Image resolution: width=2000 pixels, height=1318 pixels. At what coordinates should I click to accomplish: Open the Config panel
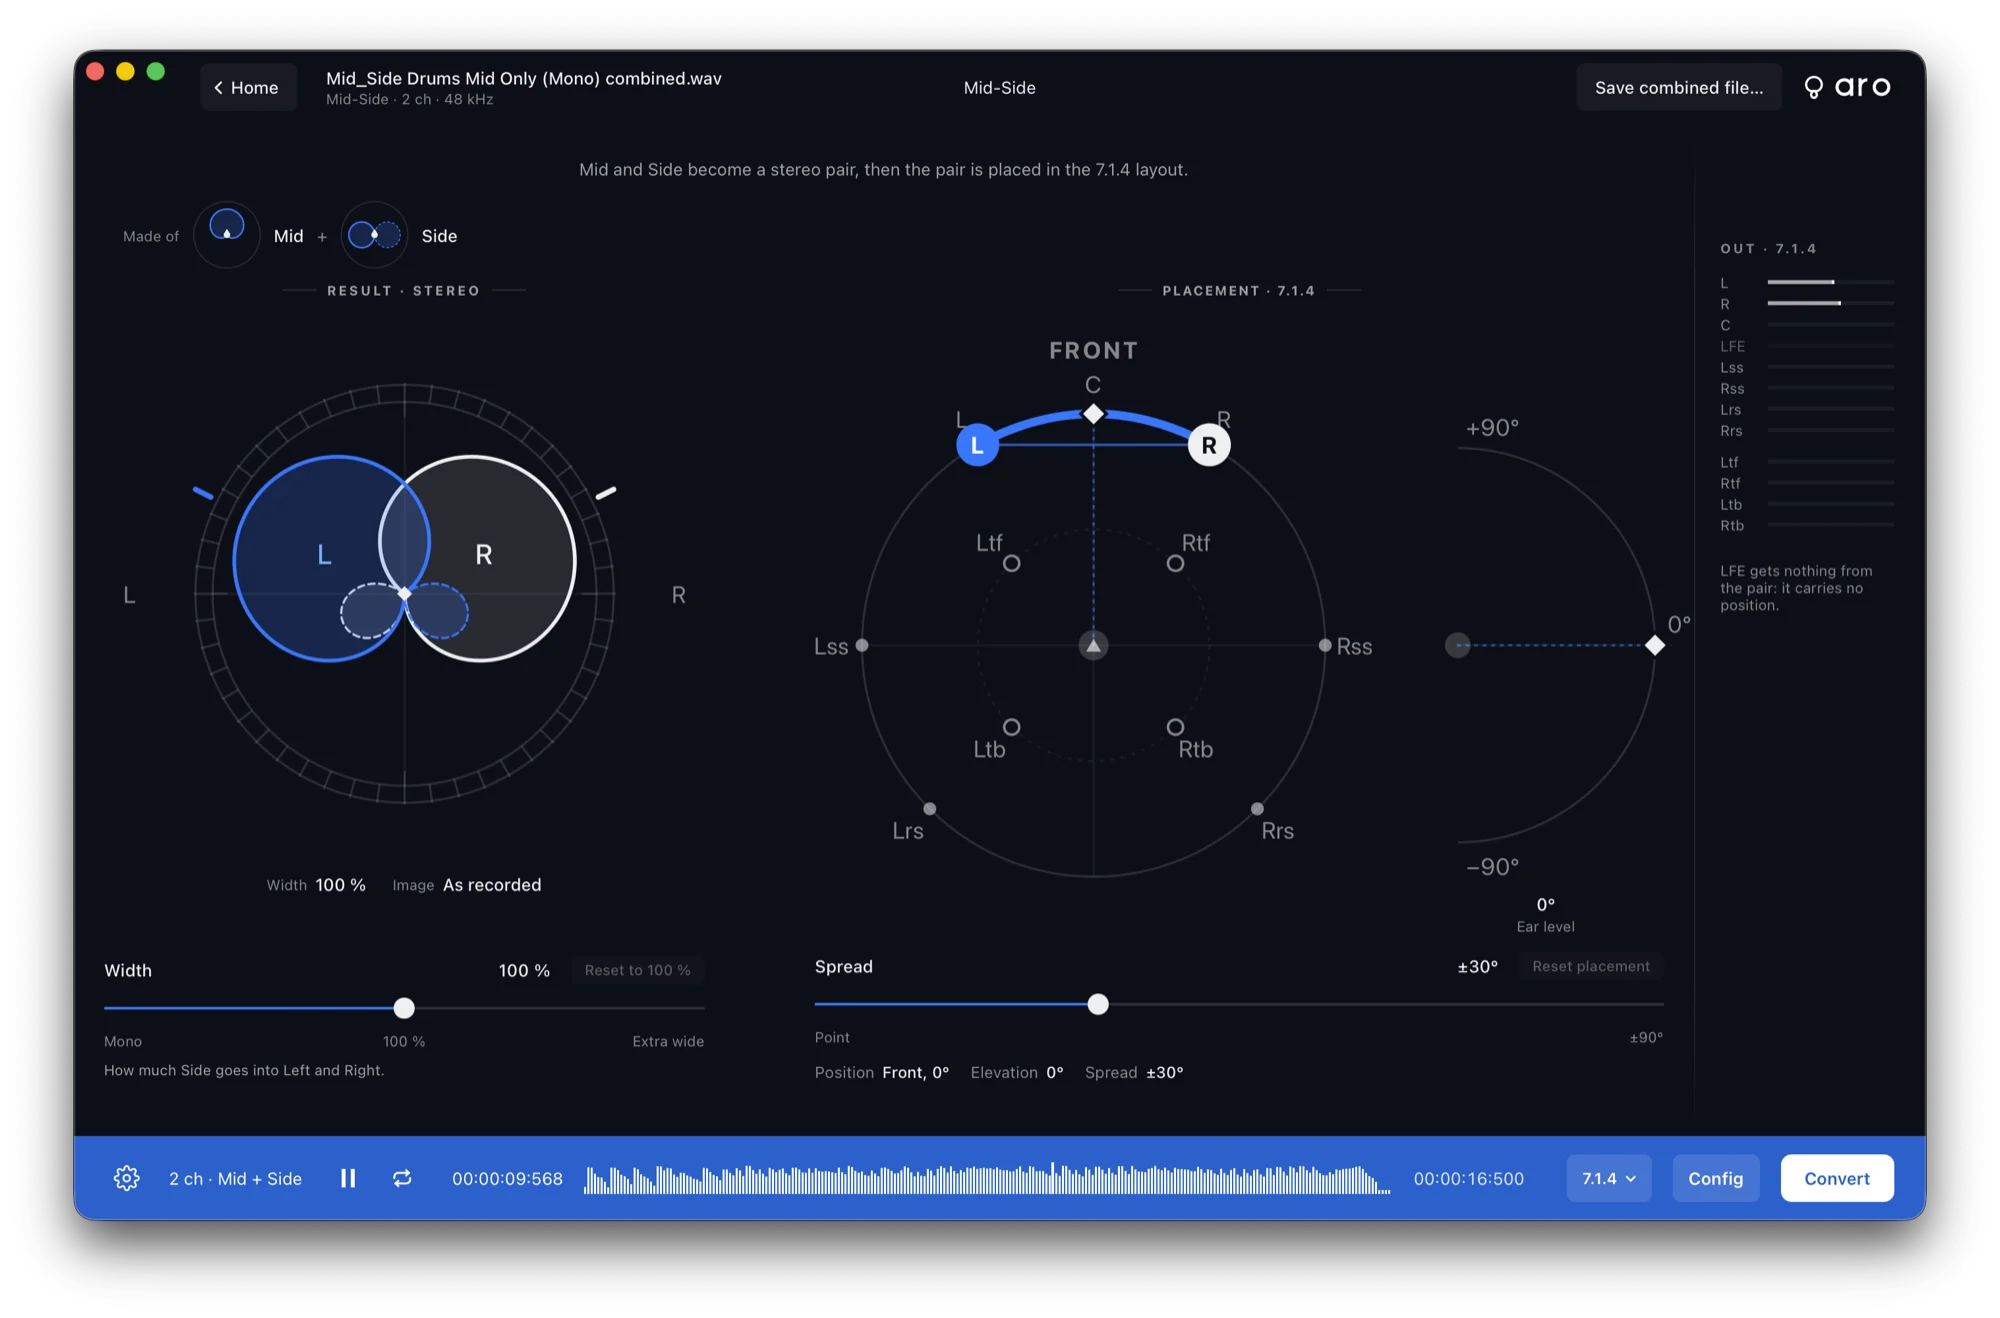[1716, 1178]
